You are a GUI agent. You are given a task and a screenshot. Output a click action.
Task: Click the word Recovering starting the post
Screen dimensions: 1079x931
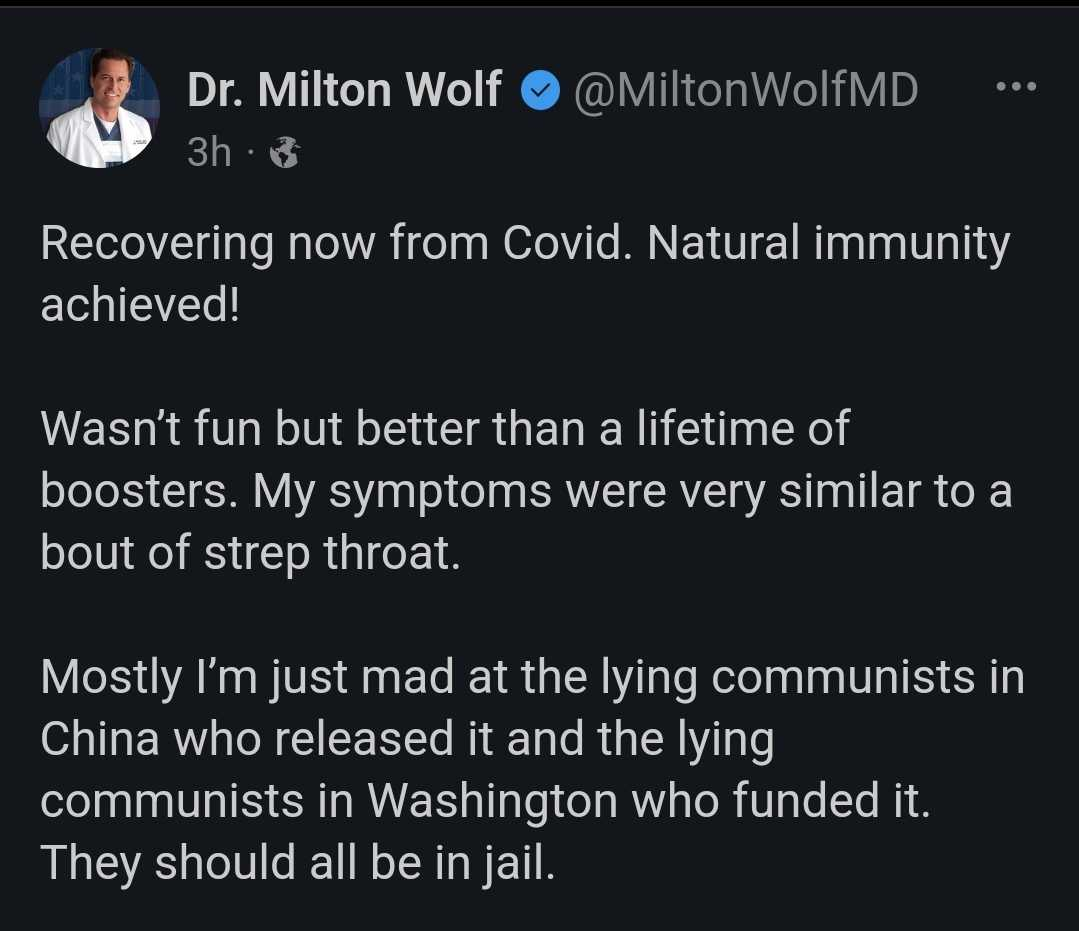point(157,244)
